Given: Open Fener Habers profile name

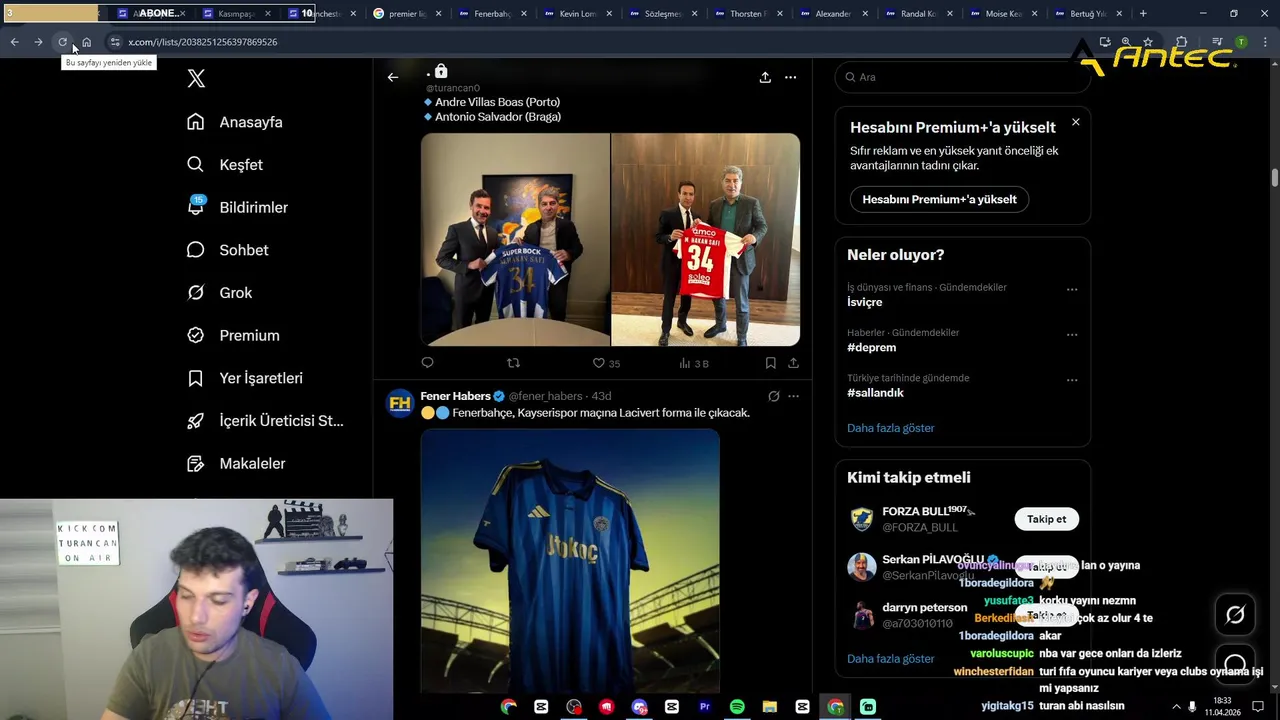Looking at the screenshot, I should 455,396.
